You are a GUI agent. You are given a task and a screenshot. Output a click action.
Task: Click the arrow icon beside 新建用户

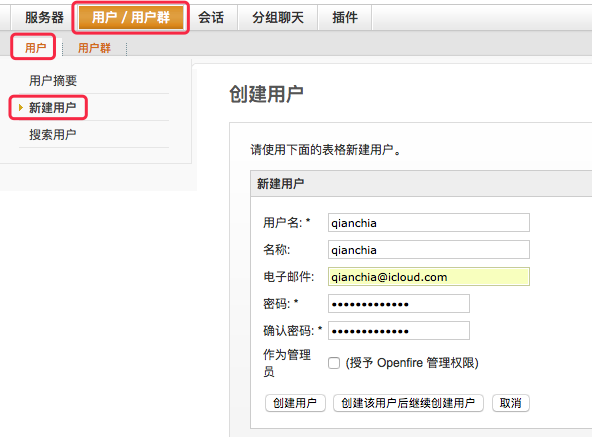(21, 108)
